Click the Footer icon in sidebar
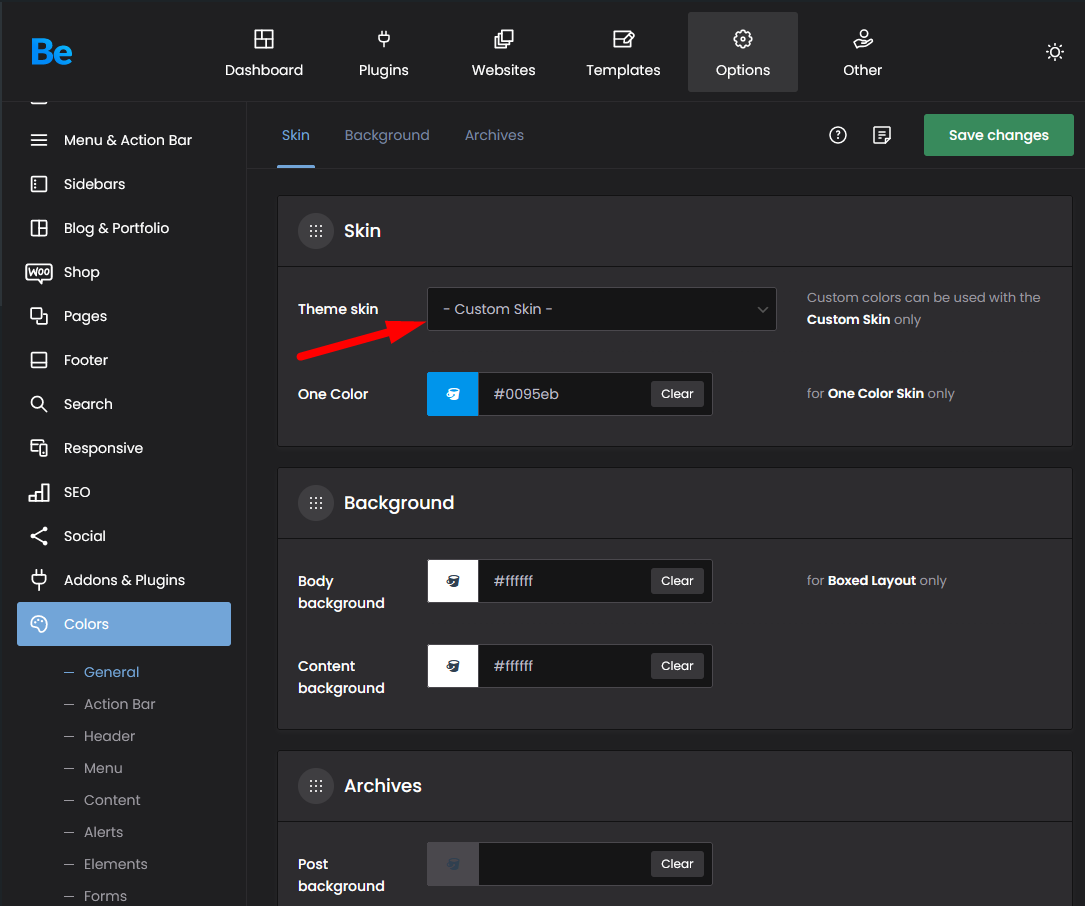Image resolution: width=1085 pixels, height=906 pixels. 39,360
